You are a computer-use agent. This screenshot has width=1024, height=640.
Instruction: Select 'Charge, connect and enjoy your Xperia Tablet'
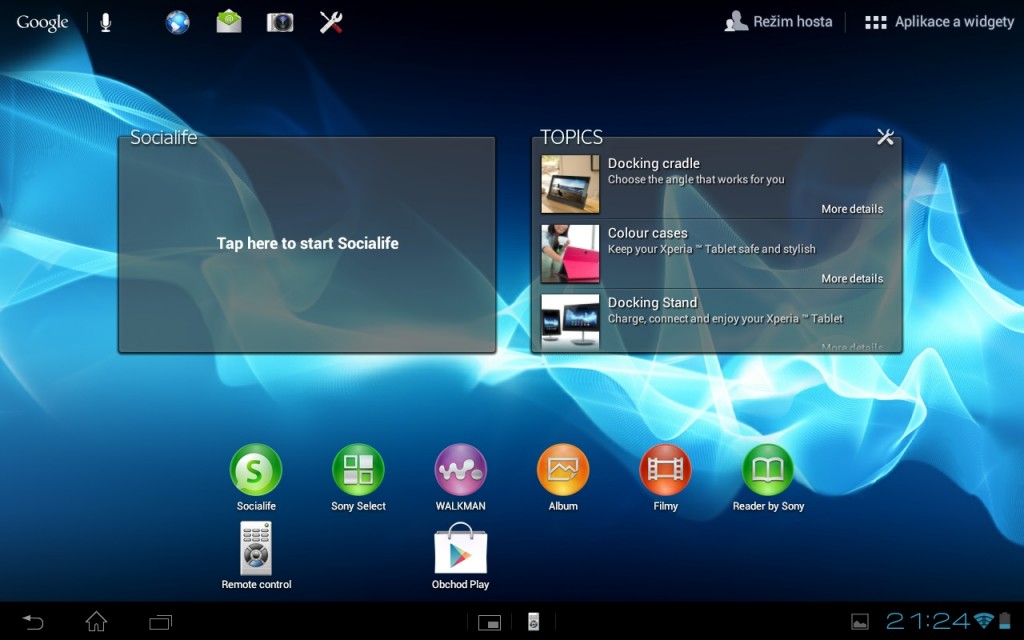(x=726, y=319)
